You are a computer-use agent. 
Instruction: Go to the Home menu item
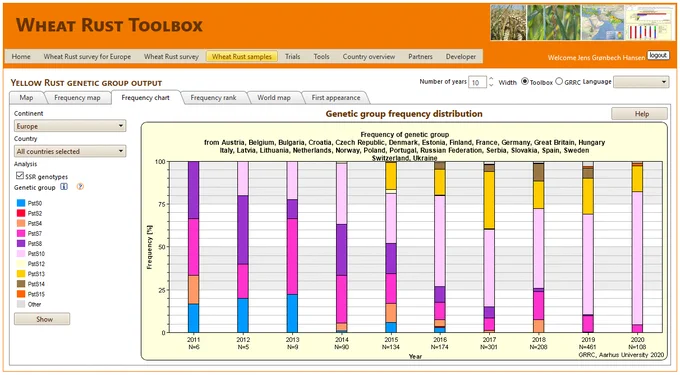[x=21, y=56]
